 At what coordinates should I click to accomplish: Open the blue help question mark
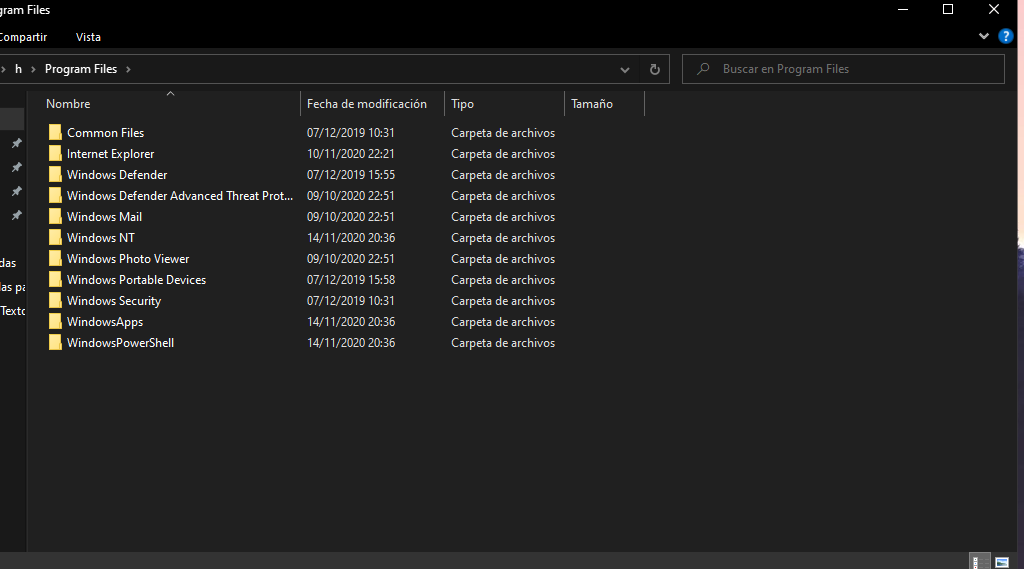pos(1006,37)
